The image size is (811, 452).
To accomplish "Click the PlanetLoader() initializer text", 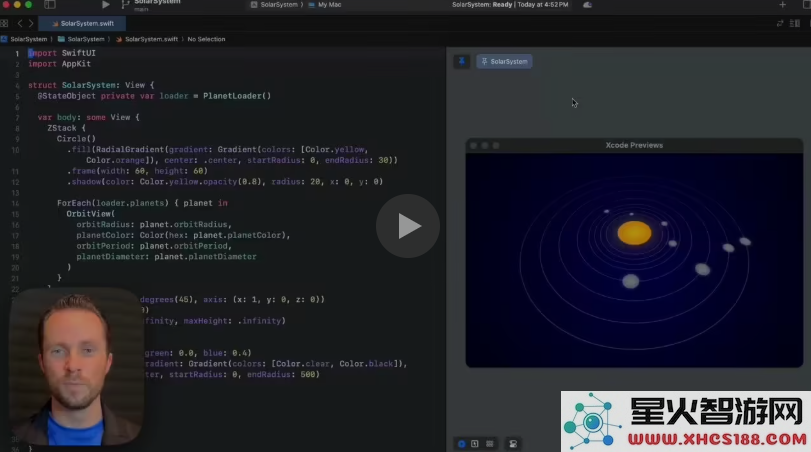I will (237, 96).
